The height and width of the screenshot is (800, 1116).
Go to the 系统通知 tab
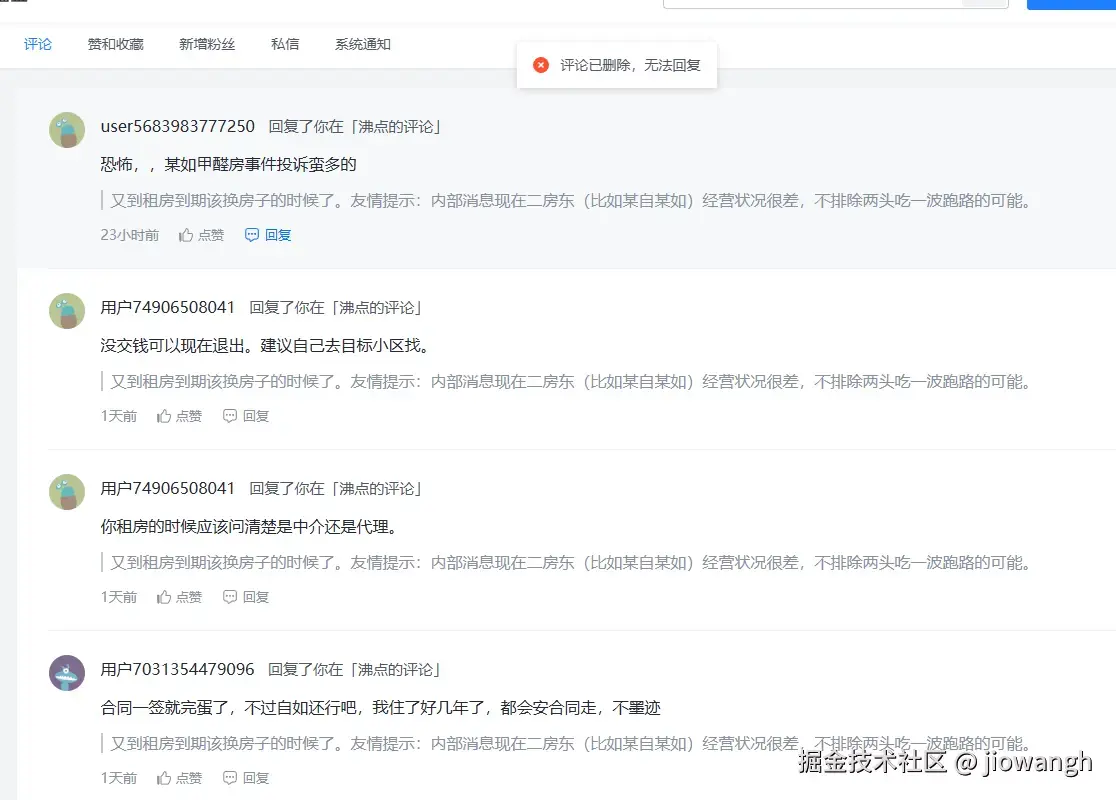click(362, 44)
